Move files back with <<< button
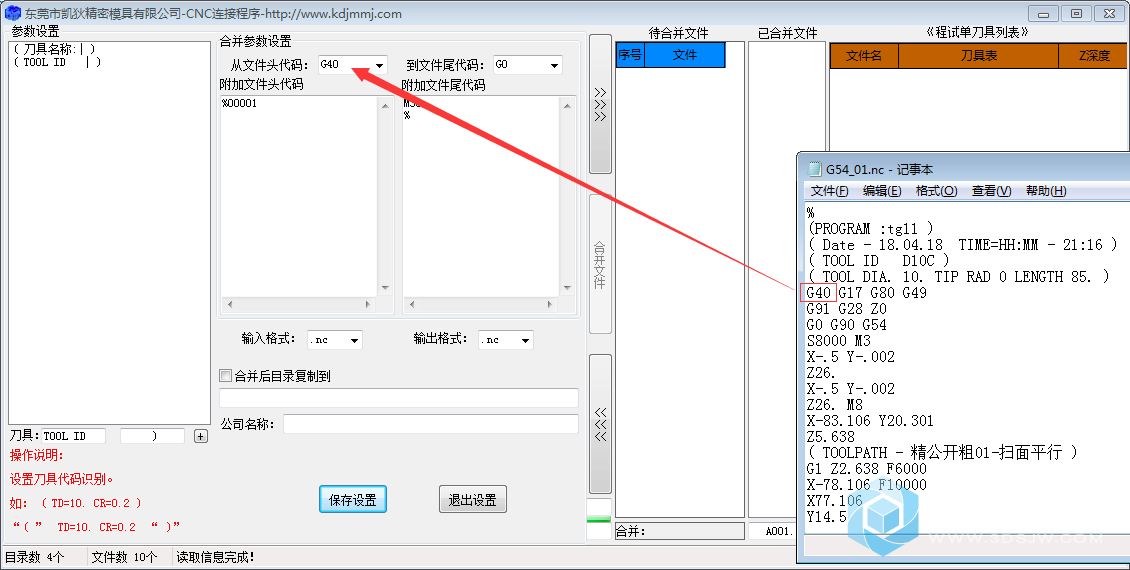The image size is (1130, 570). click(600, 424)
